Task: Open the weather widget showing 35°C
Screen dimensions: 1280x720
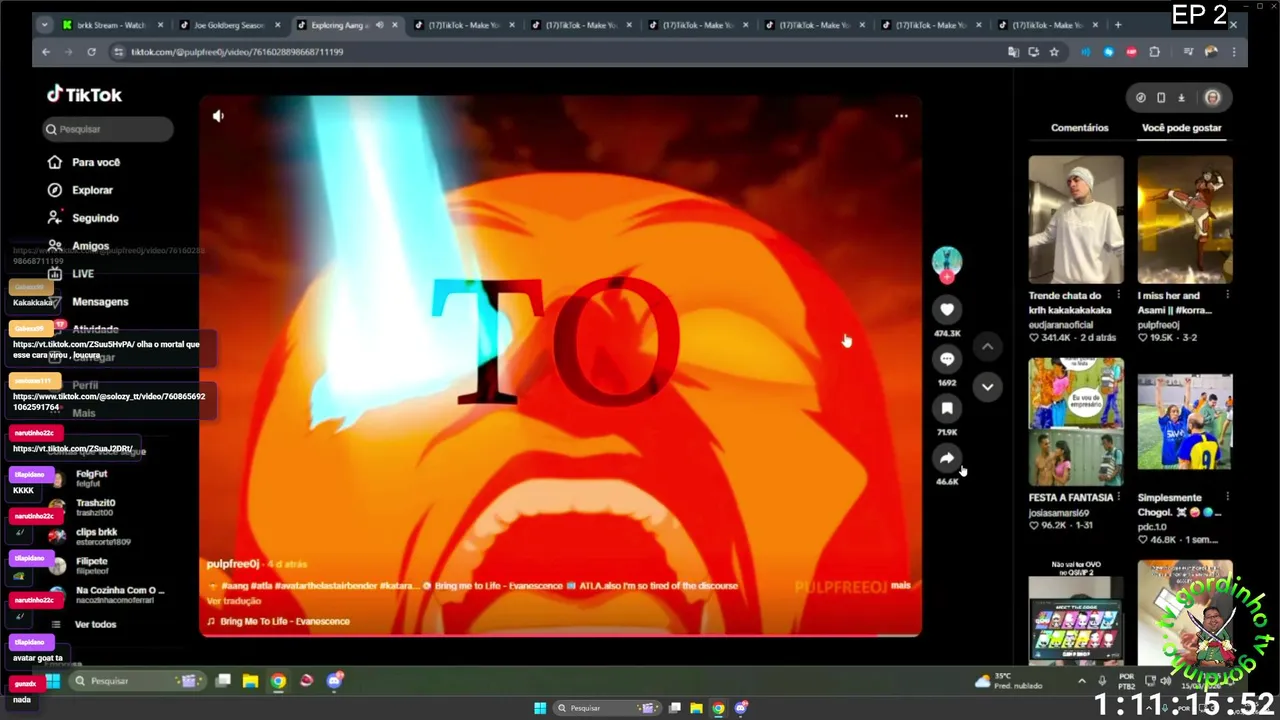Action: click(x=1009, y=681)
